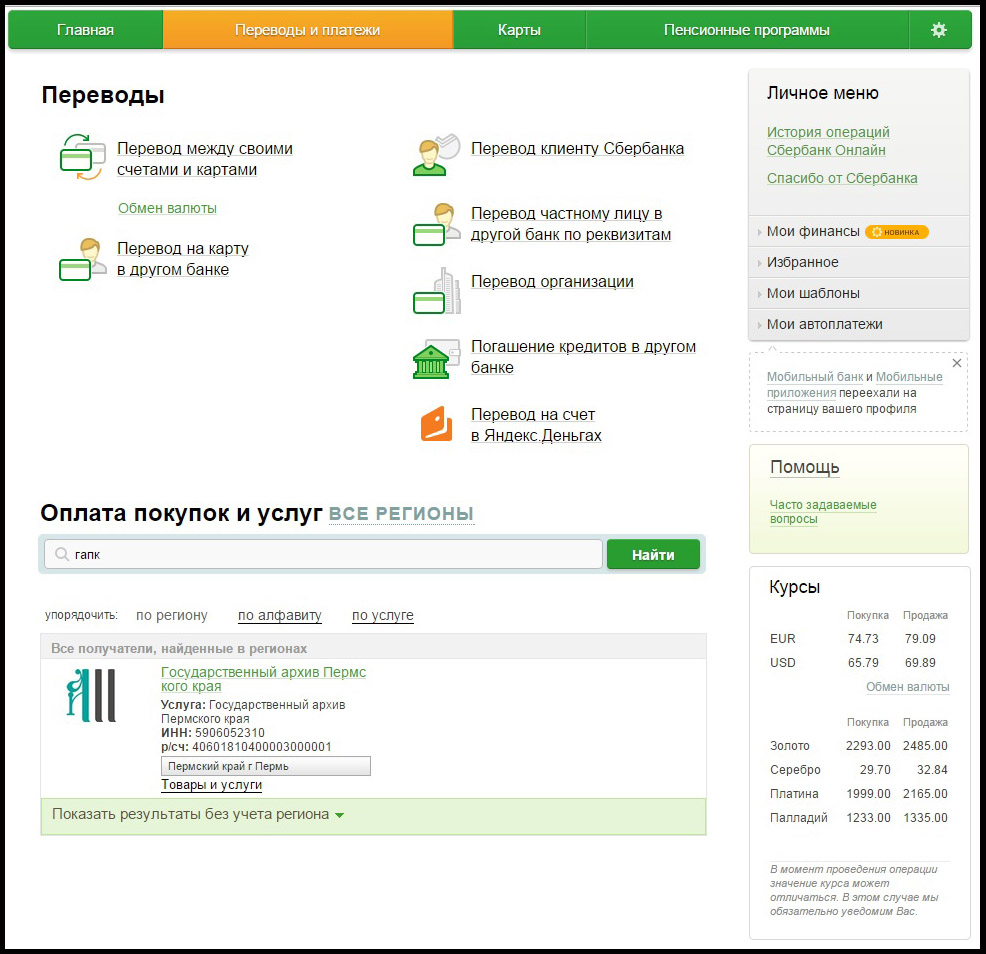Viewport: 986px width, 954px height.
Task: Click the EUR purchase rate 74.73
Action: [x=863, y=638]
